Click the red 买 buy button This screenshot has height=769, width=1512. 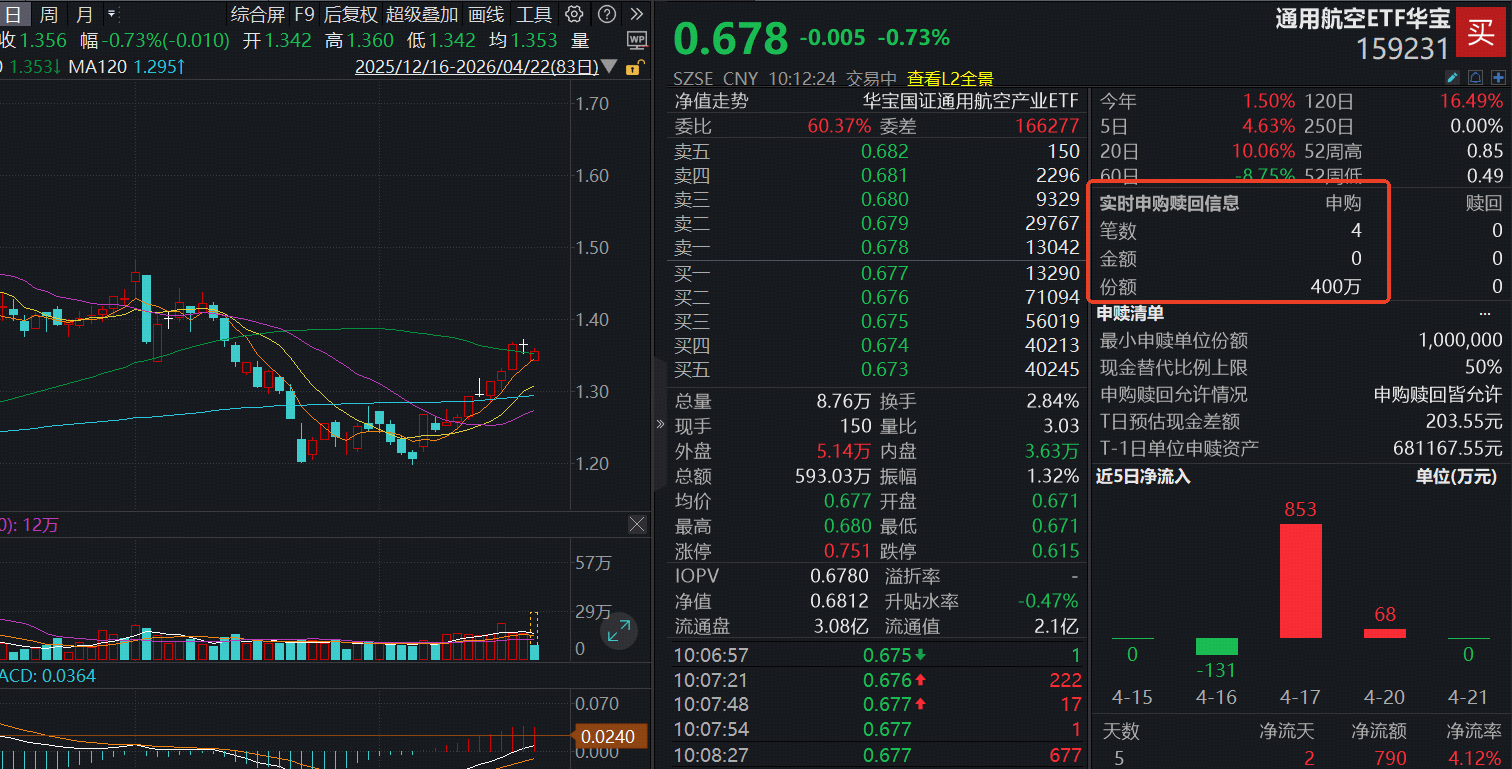[x=1481, y=33]
